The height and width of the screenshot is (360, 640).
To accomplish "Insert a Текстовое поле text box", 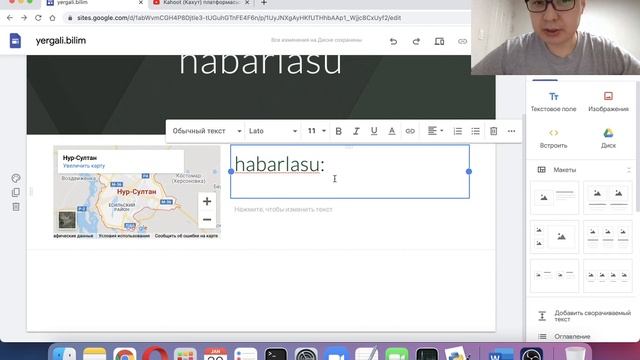I will pos(553,102).
